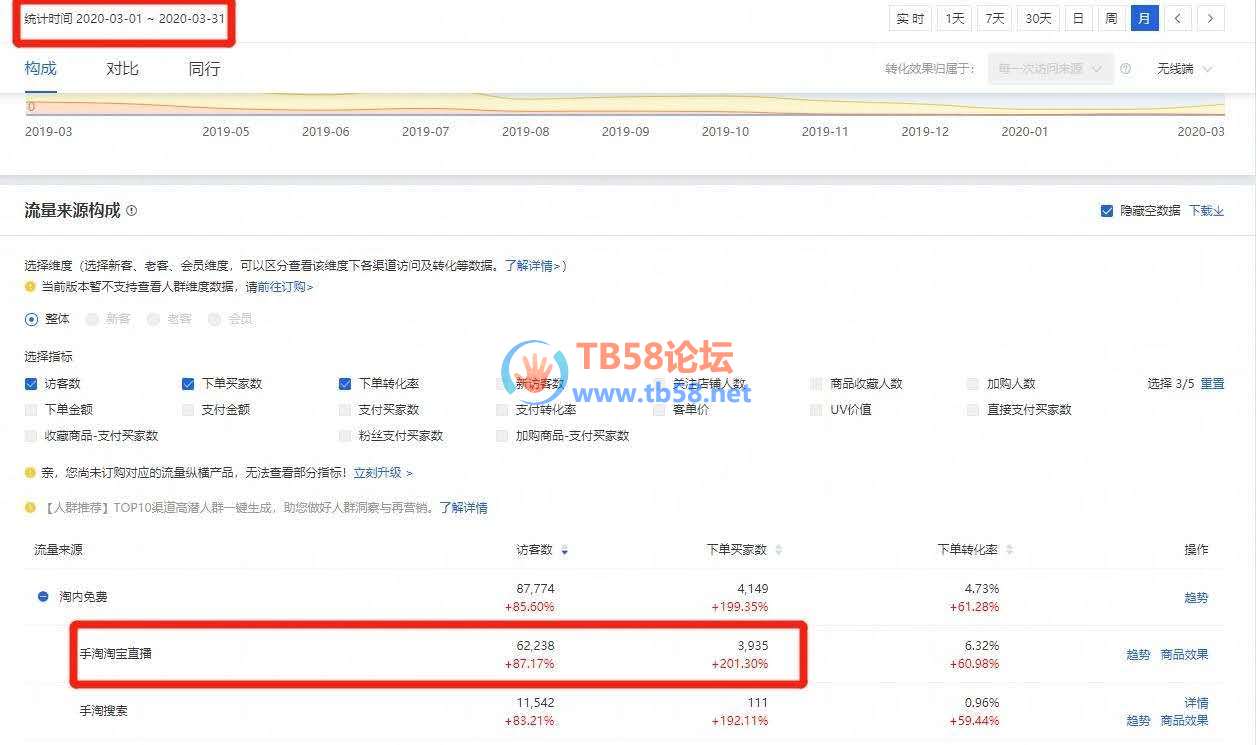
Task: Click the 2020-01 label on chart axis
Action: [x=1025, y=131]
